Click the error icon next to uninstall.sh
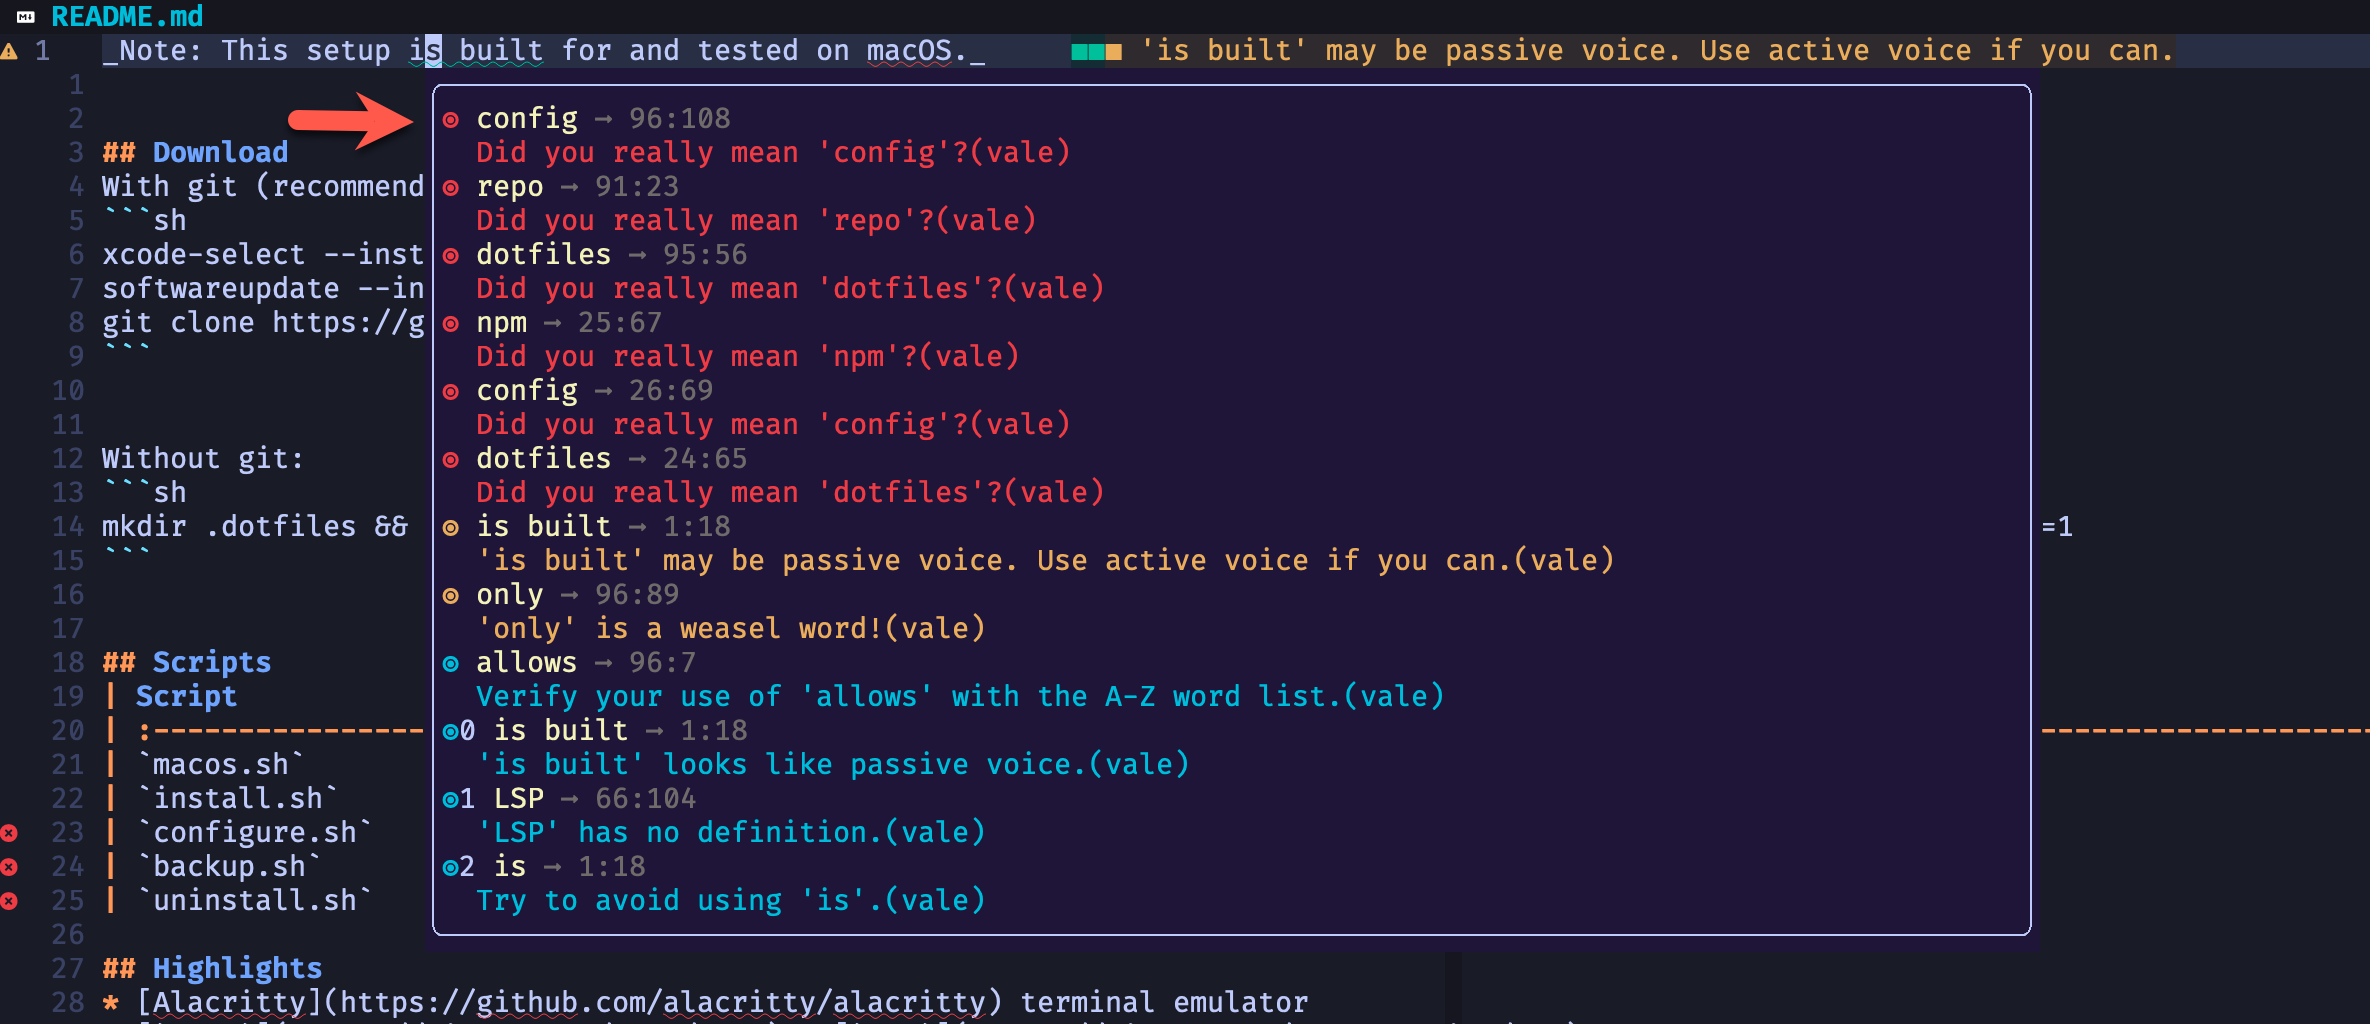Screen dimensions: 2370x1024 (10, 900)
